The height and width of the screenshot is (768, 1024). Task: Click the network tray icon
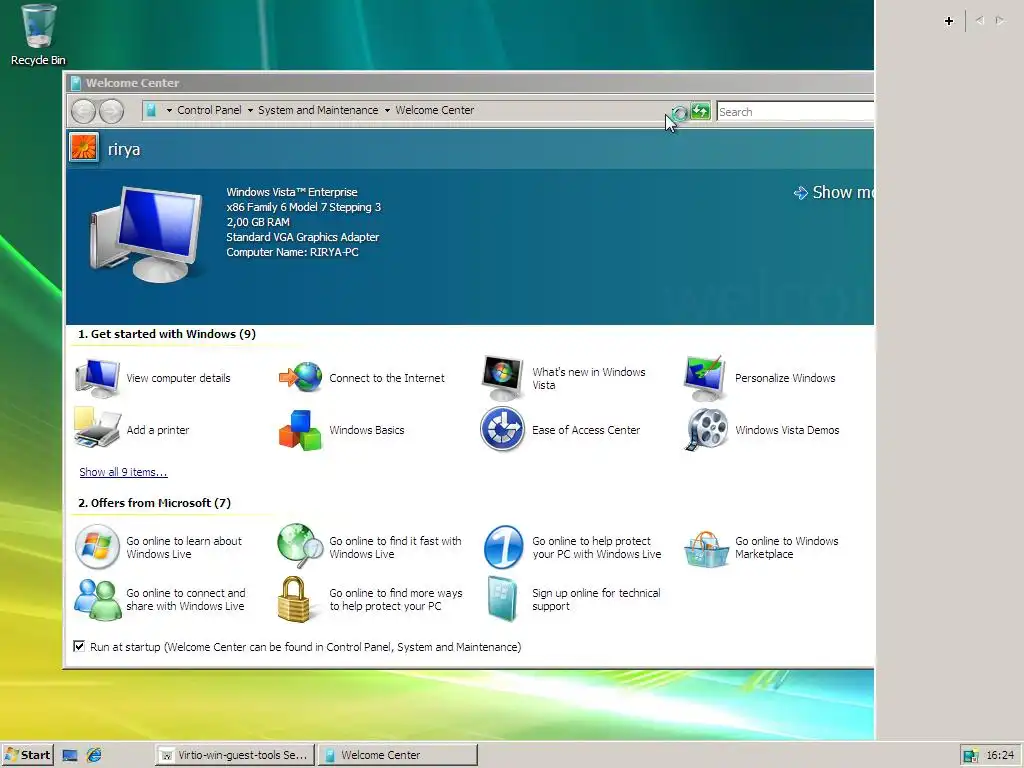970,756
